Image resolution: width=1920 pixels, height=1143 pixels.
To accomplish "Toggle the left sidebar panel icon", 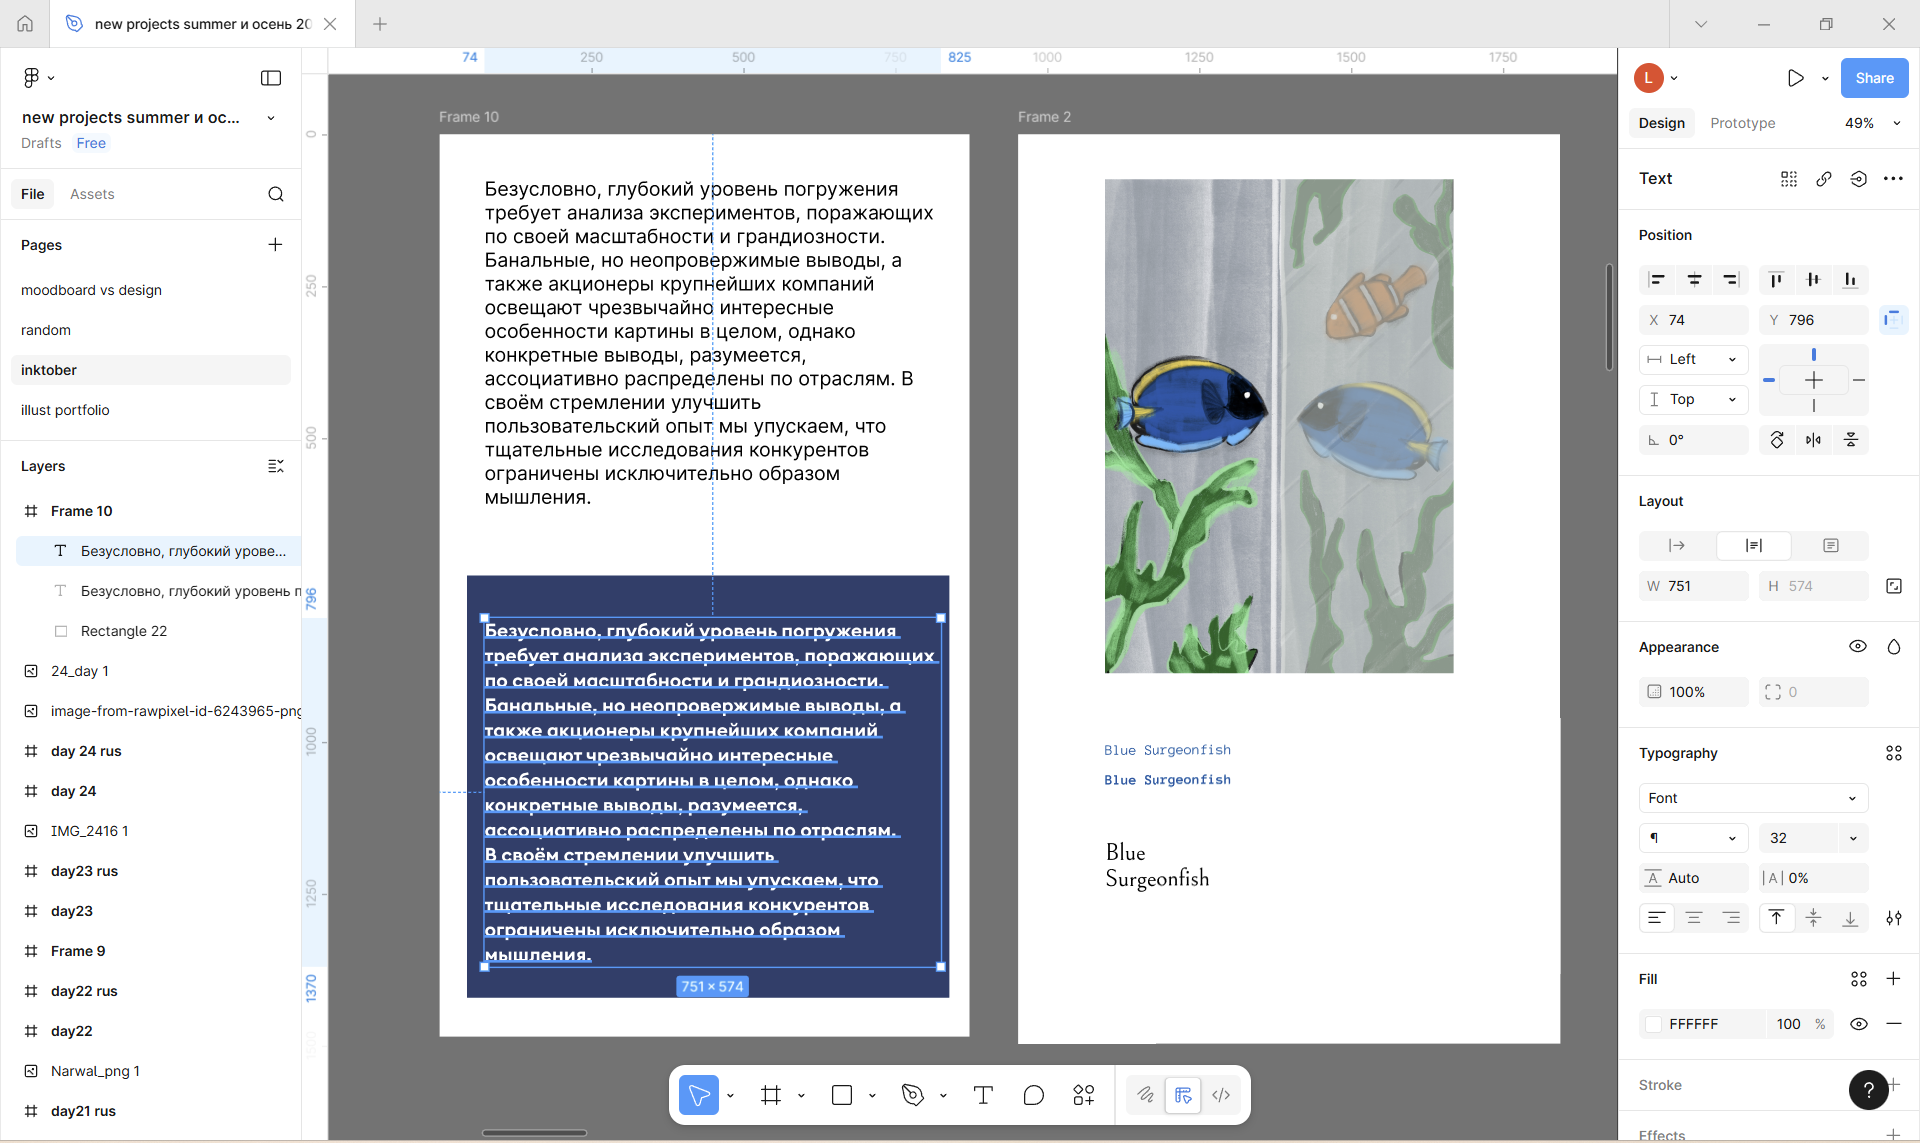I will click(271, 78).
